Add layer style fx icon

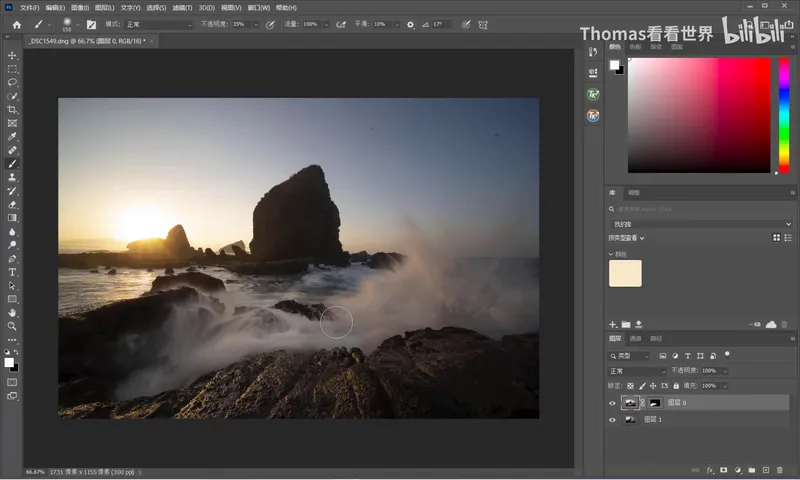710,470
